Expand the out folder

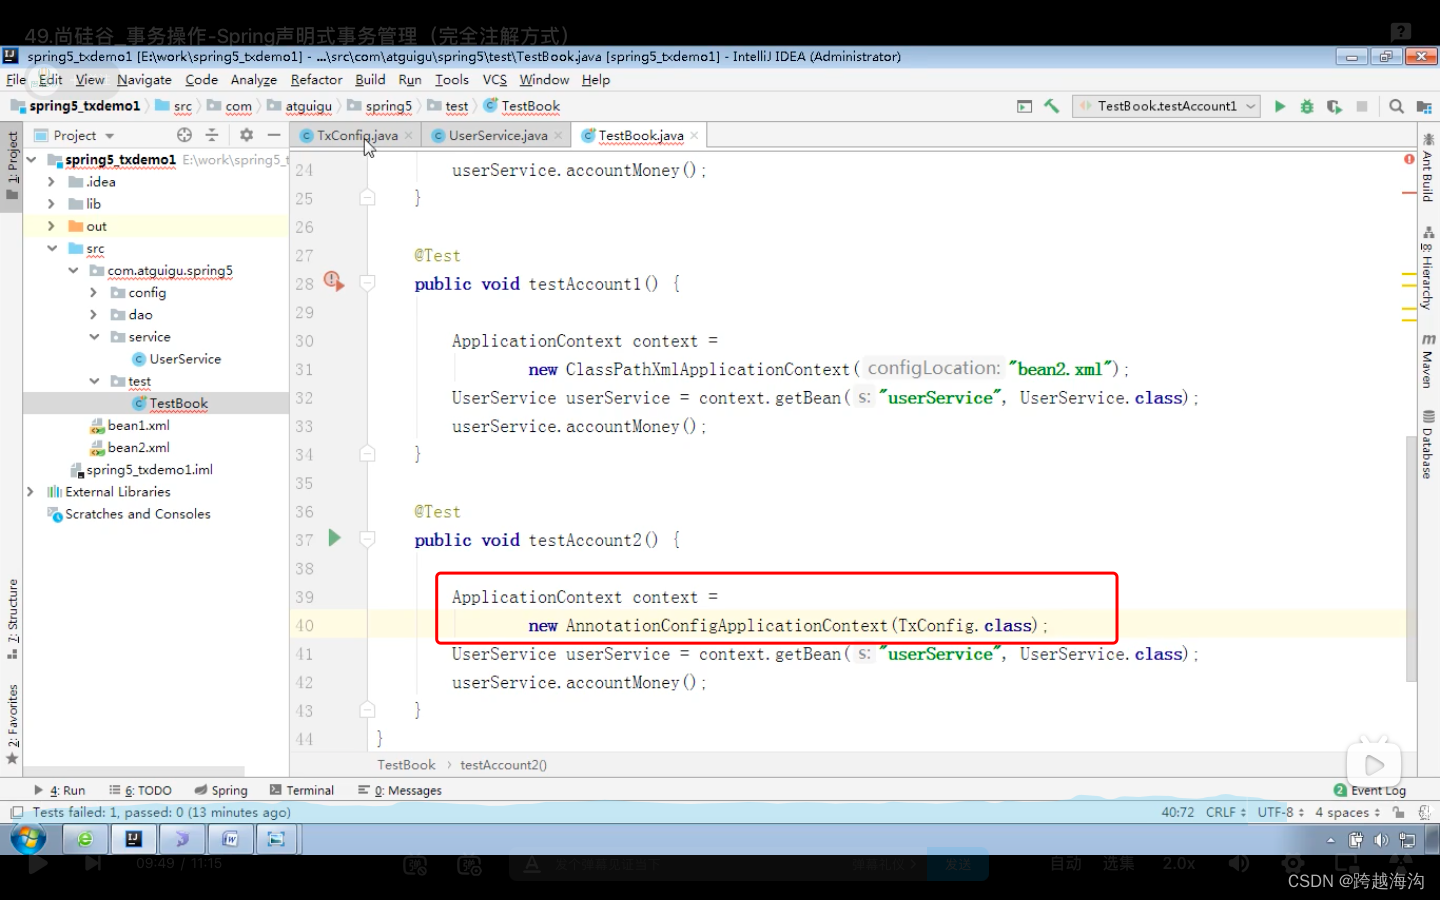tap(51, 226)
